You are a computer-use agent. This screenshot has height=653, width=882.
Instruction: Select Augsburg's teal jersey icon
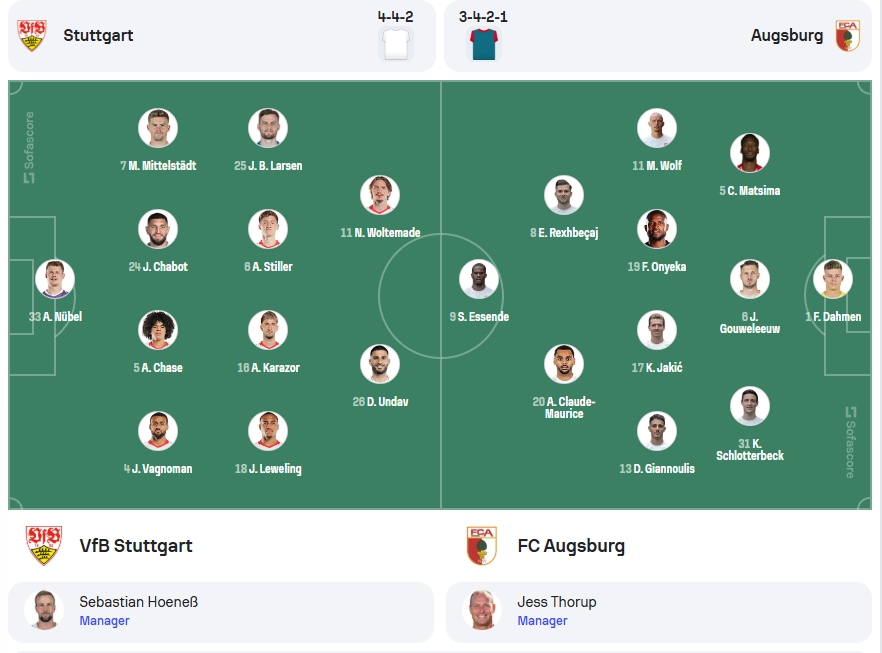pos(484,44)
